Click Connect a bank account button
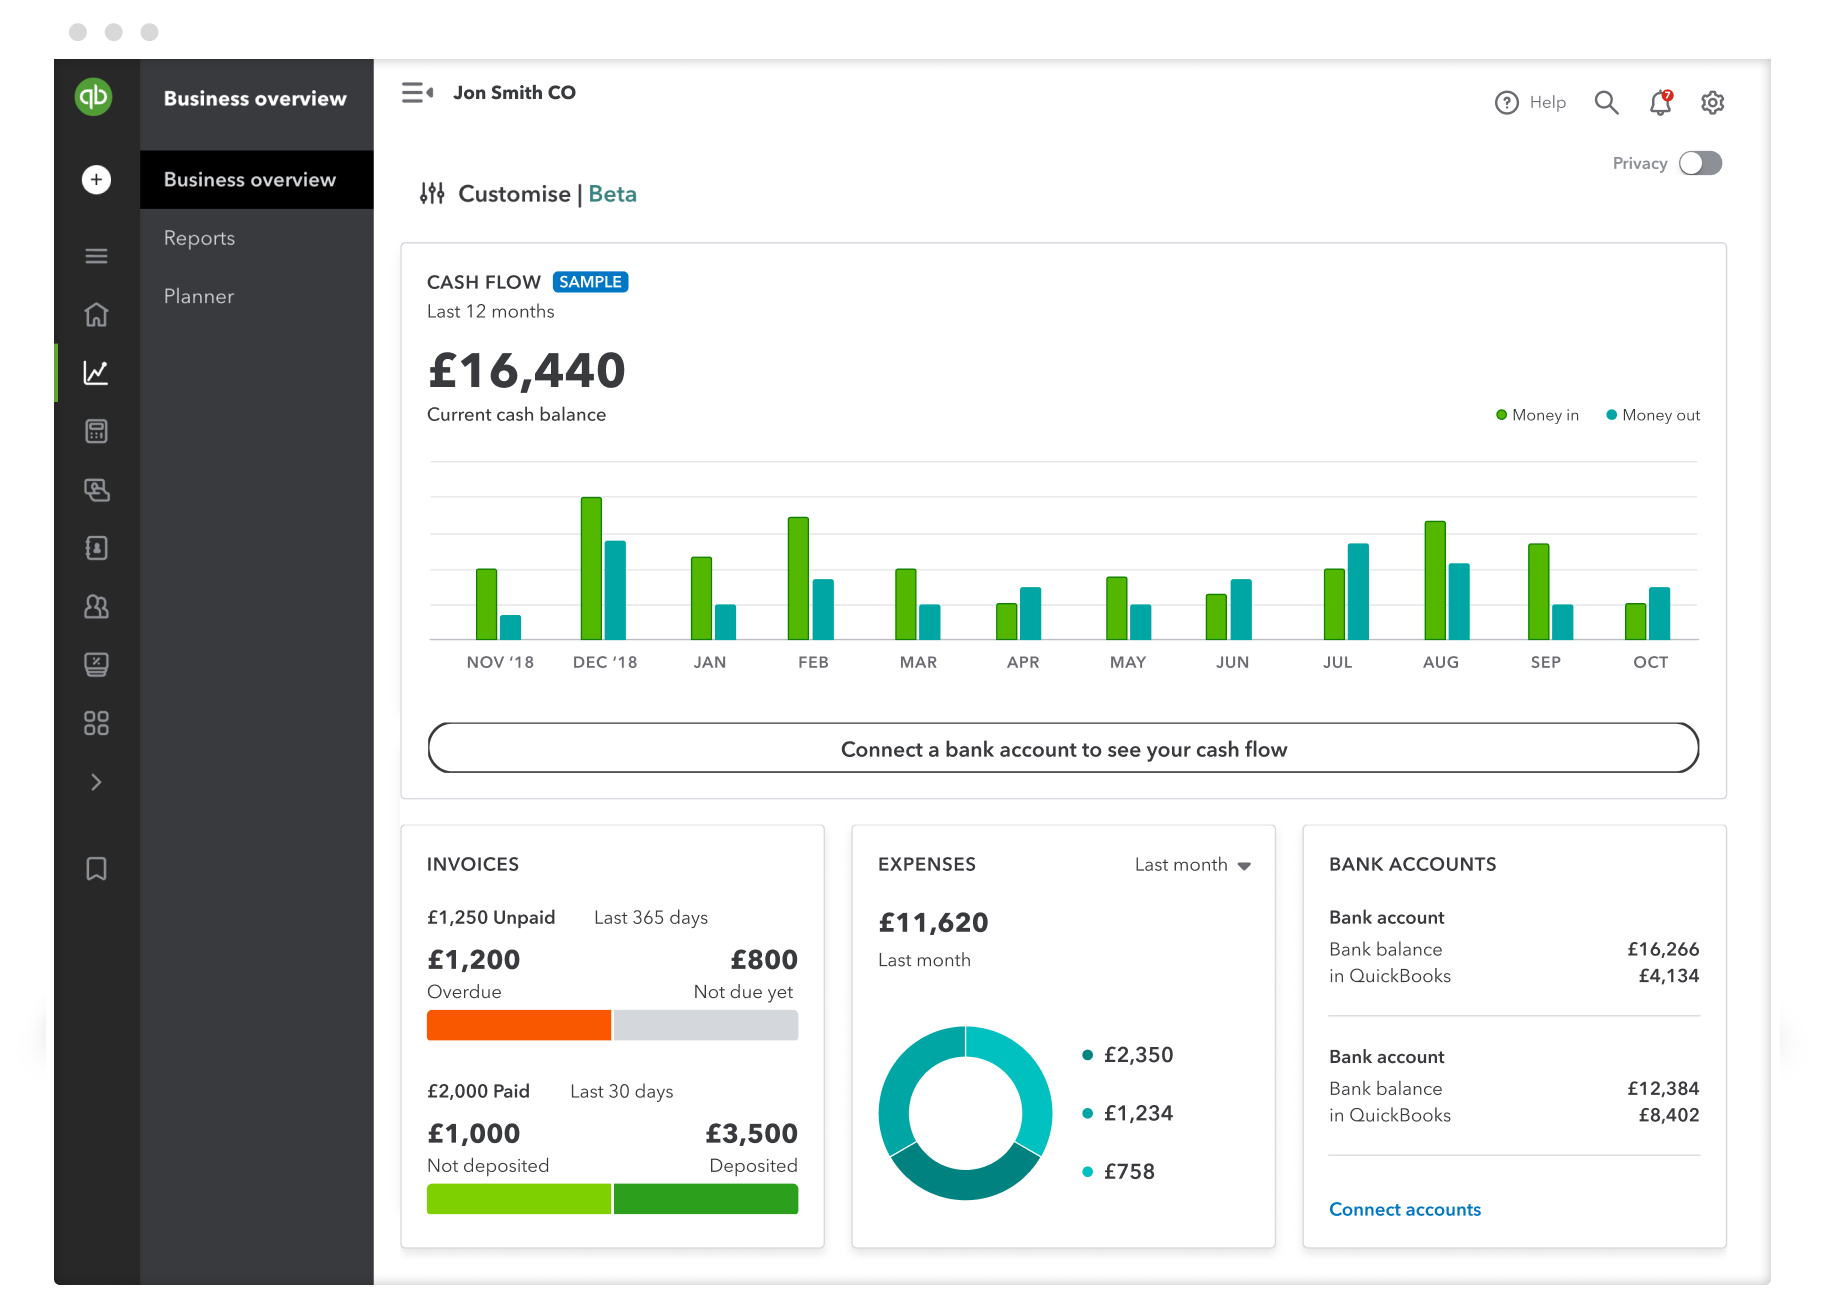This screenshot has width=1828, height=1293. (1063, 748)
